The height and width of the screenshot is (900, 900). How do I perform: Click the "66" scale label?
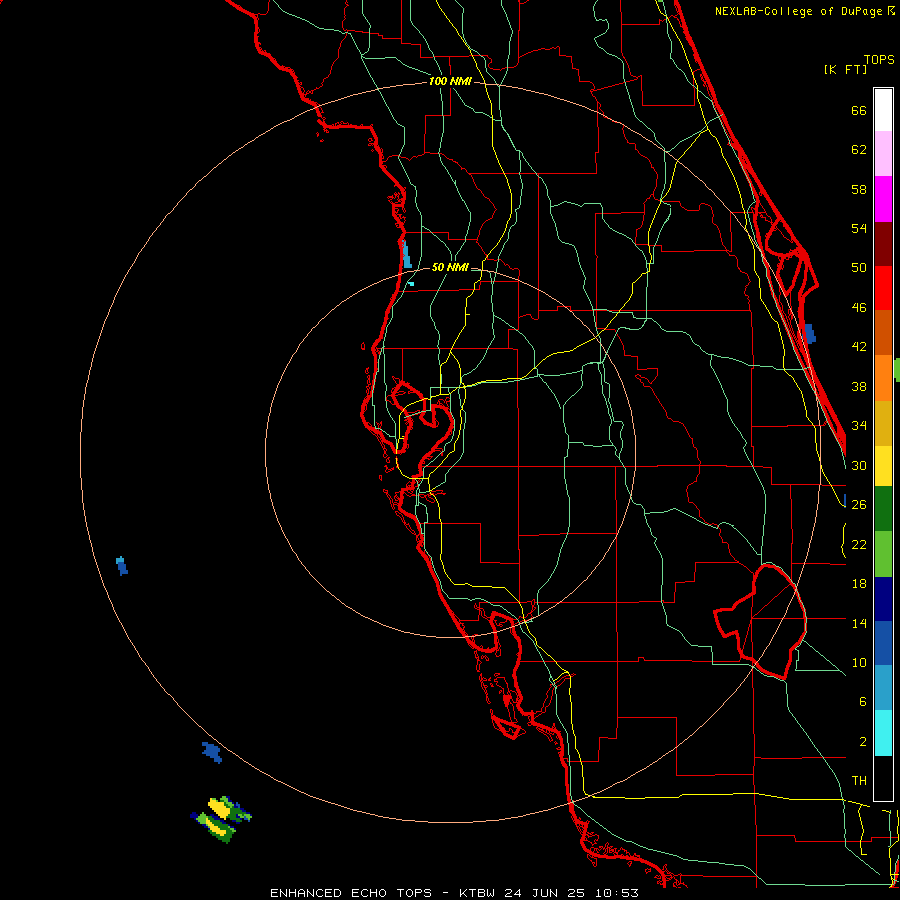tap(859, 110)
